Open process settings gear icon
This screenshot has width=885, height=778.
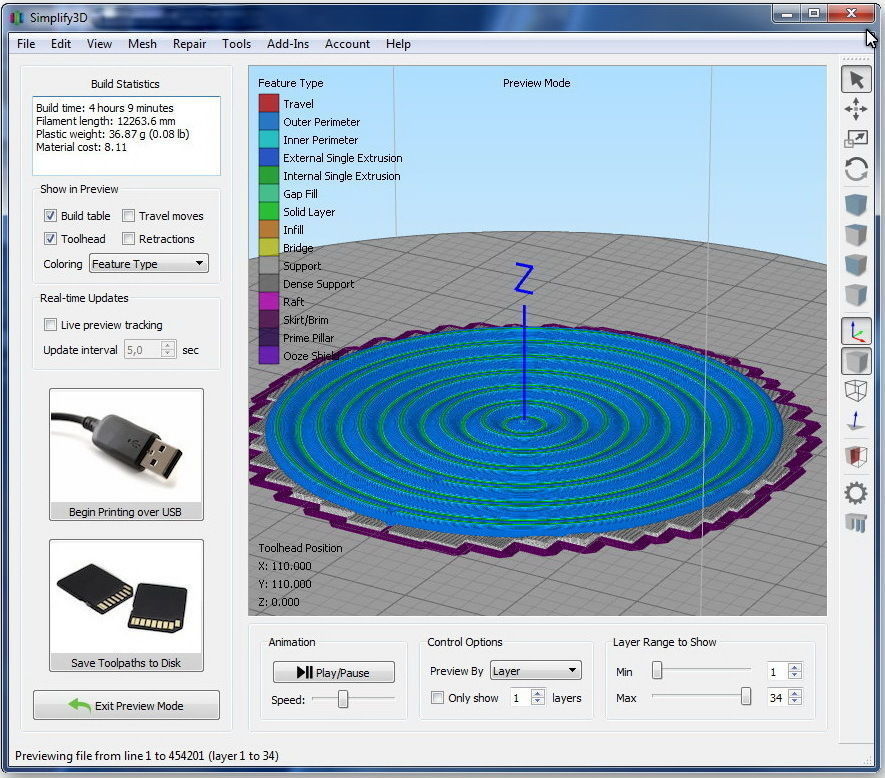click(856, 493)
